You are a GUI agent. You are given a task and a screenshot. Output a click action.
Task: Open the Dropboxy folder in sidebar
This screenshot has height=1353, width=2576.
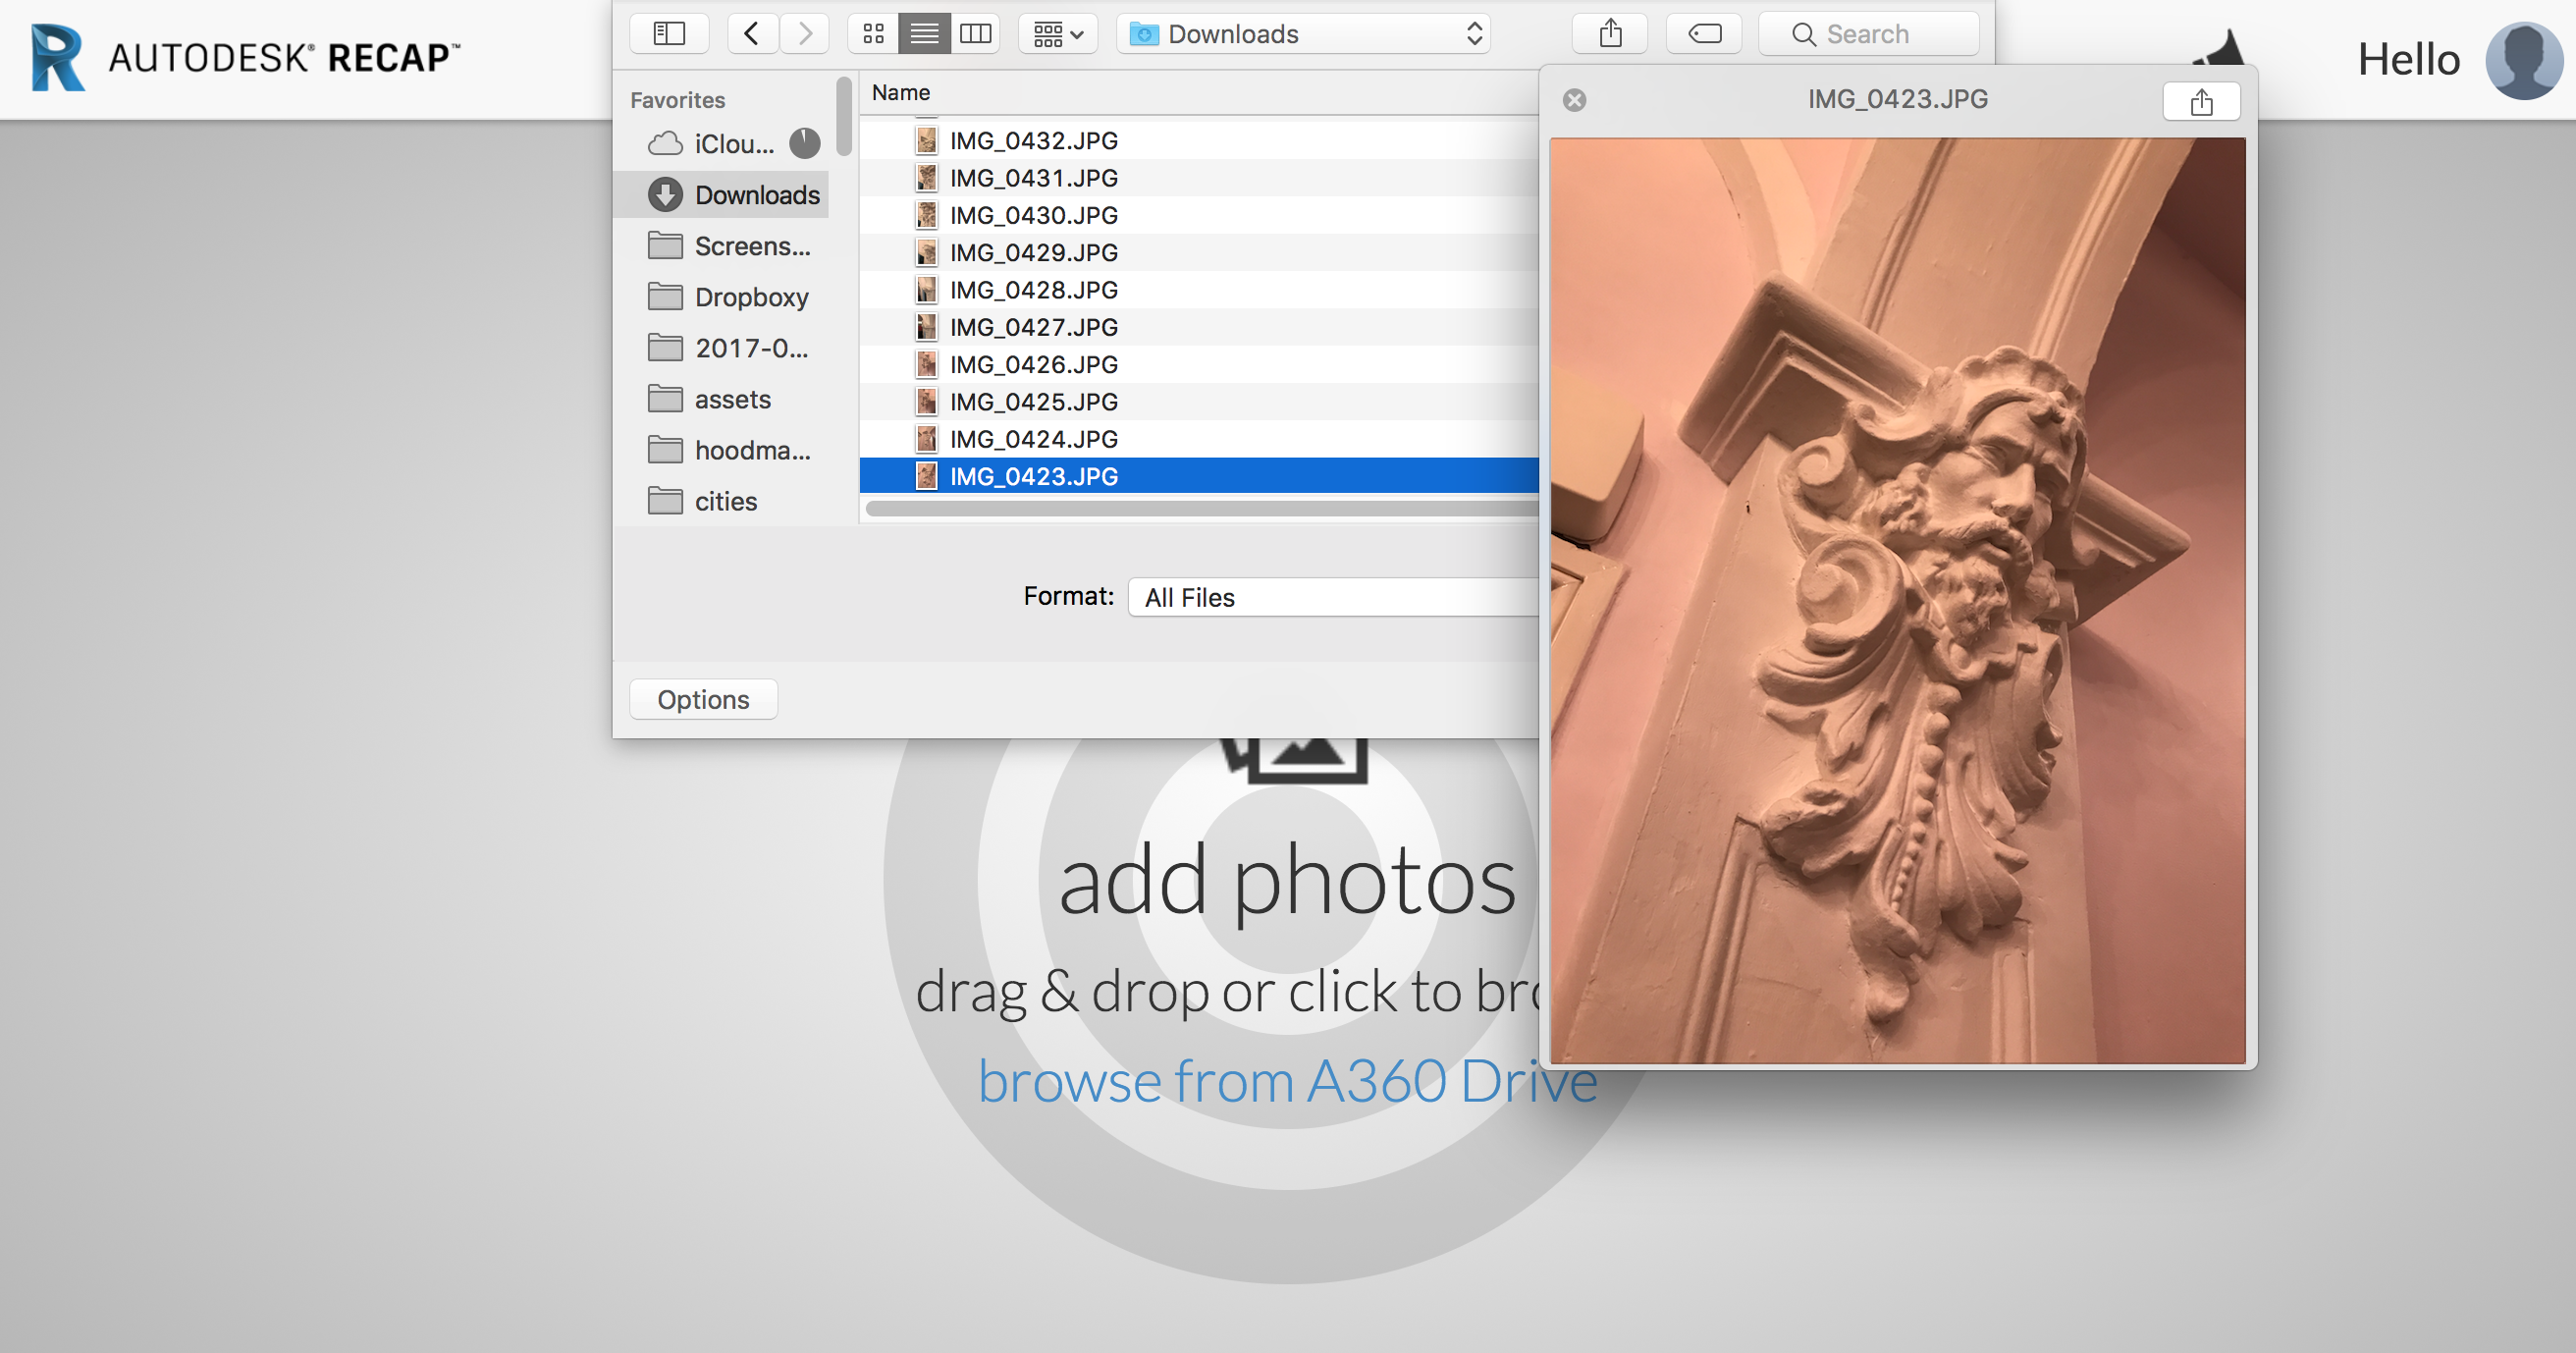pos(750,297)
